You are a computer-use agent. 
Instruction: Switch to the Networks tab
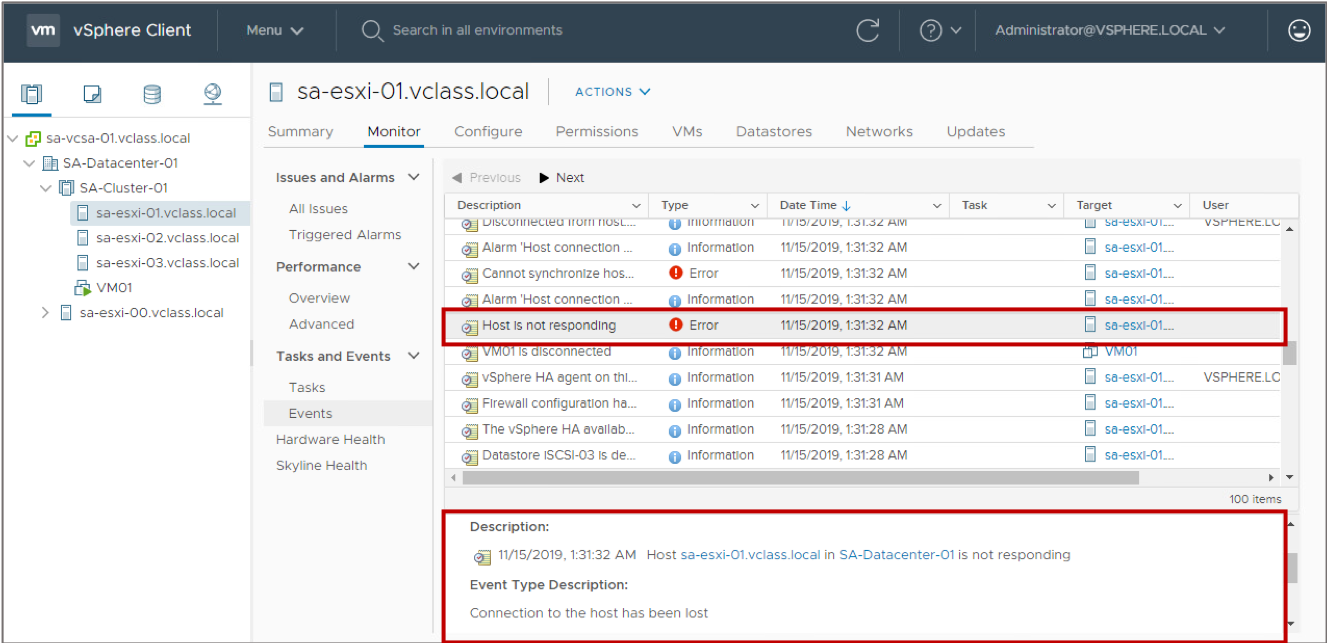pyautogui.click(x=879, y=132)
